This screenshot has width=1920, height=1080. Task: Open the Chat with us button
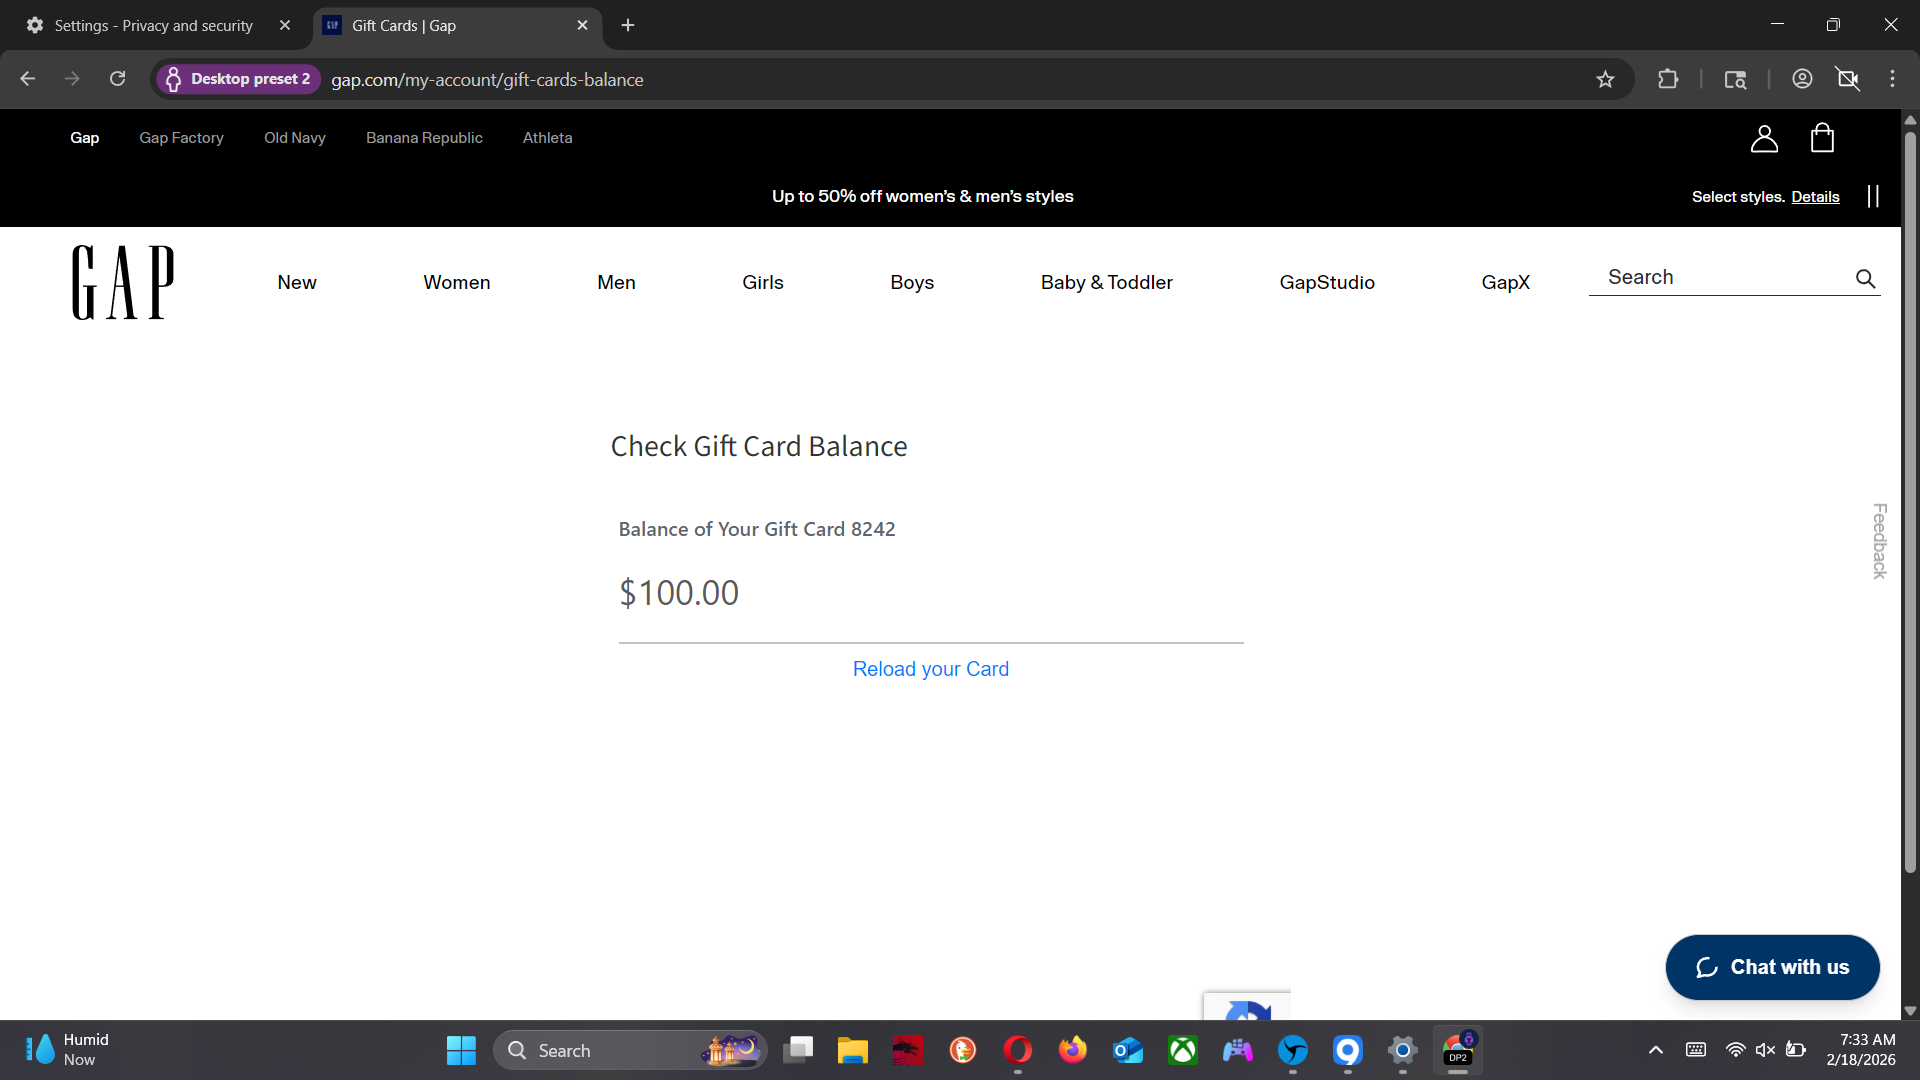[x=1772, y=967]
